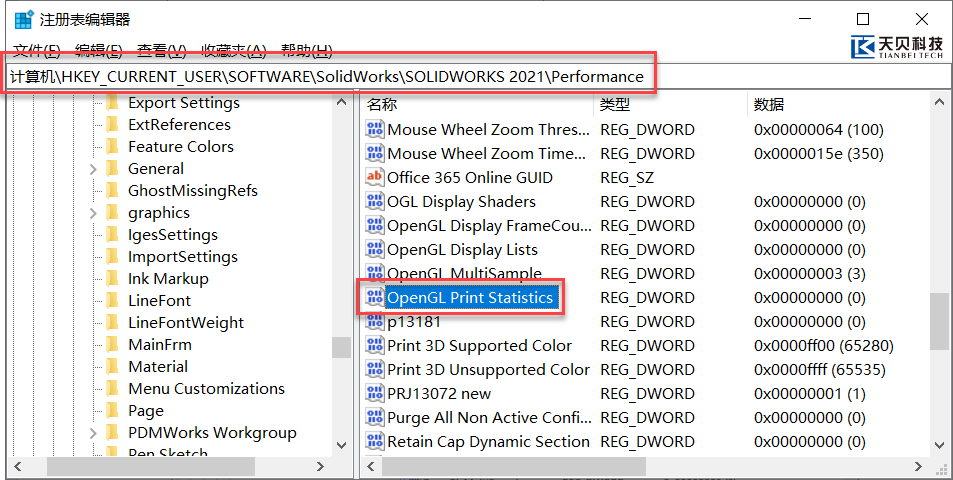
Task: Click the folder icon of GhostMissingRefs
Action: coord(112,191)
